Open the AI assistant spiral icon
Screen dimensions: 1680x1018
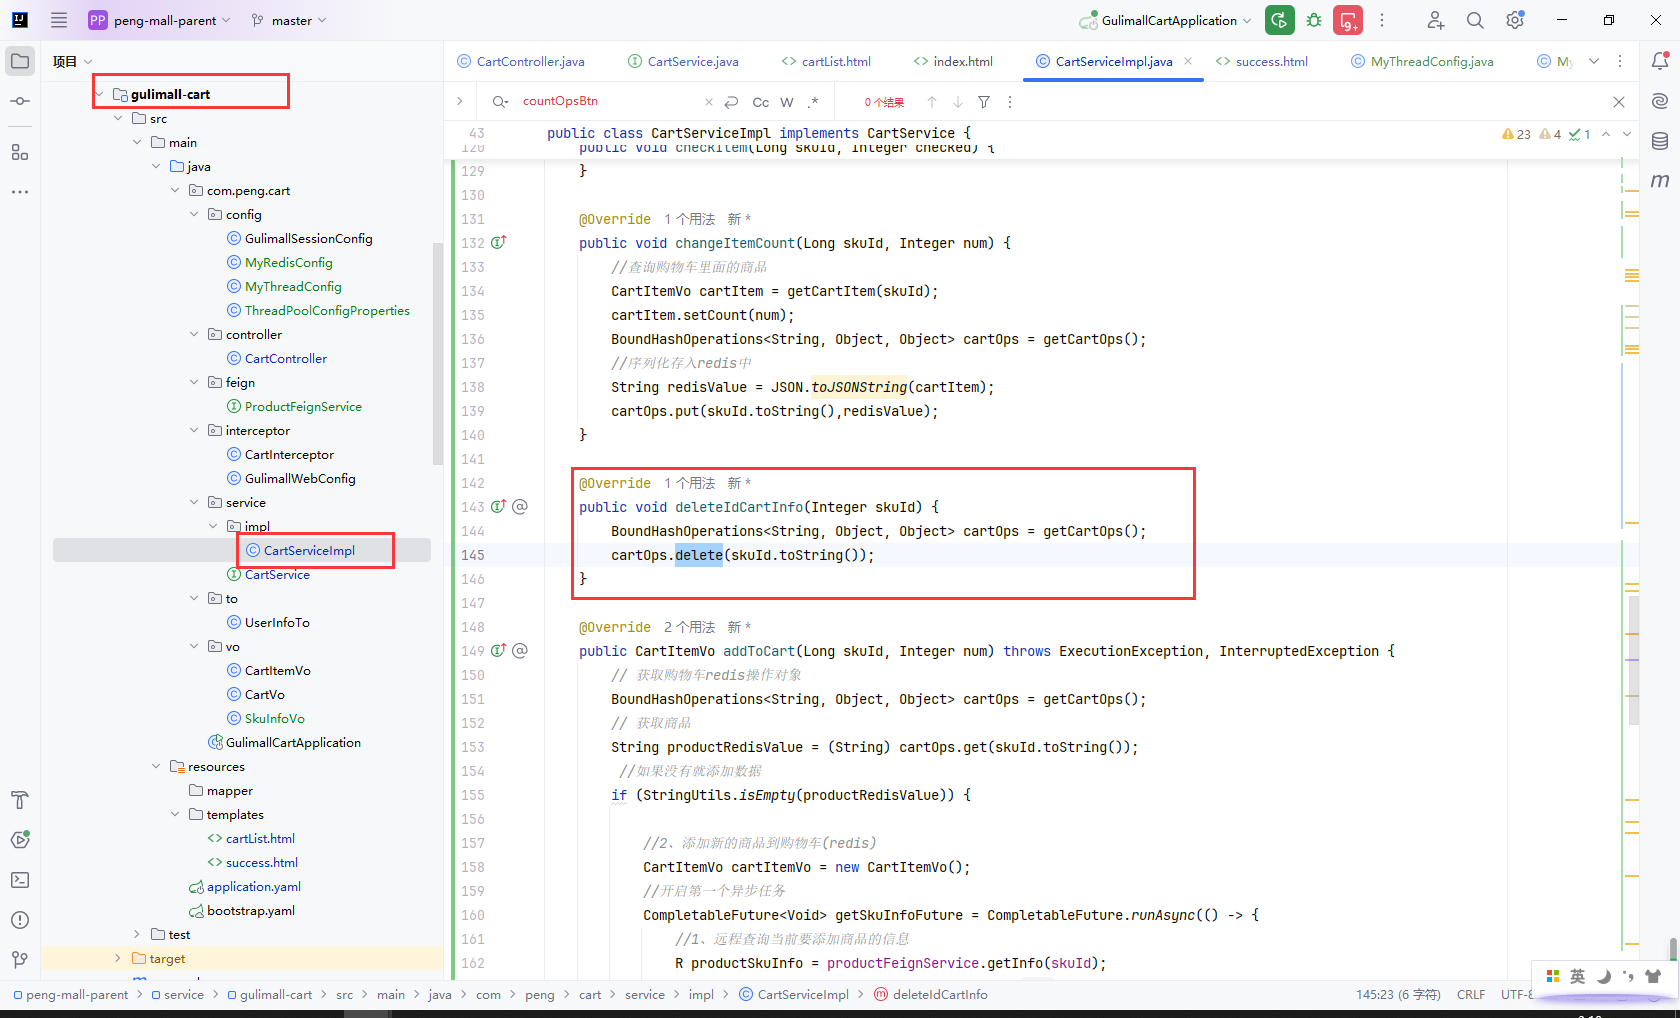(1660, 101)
